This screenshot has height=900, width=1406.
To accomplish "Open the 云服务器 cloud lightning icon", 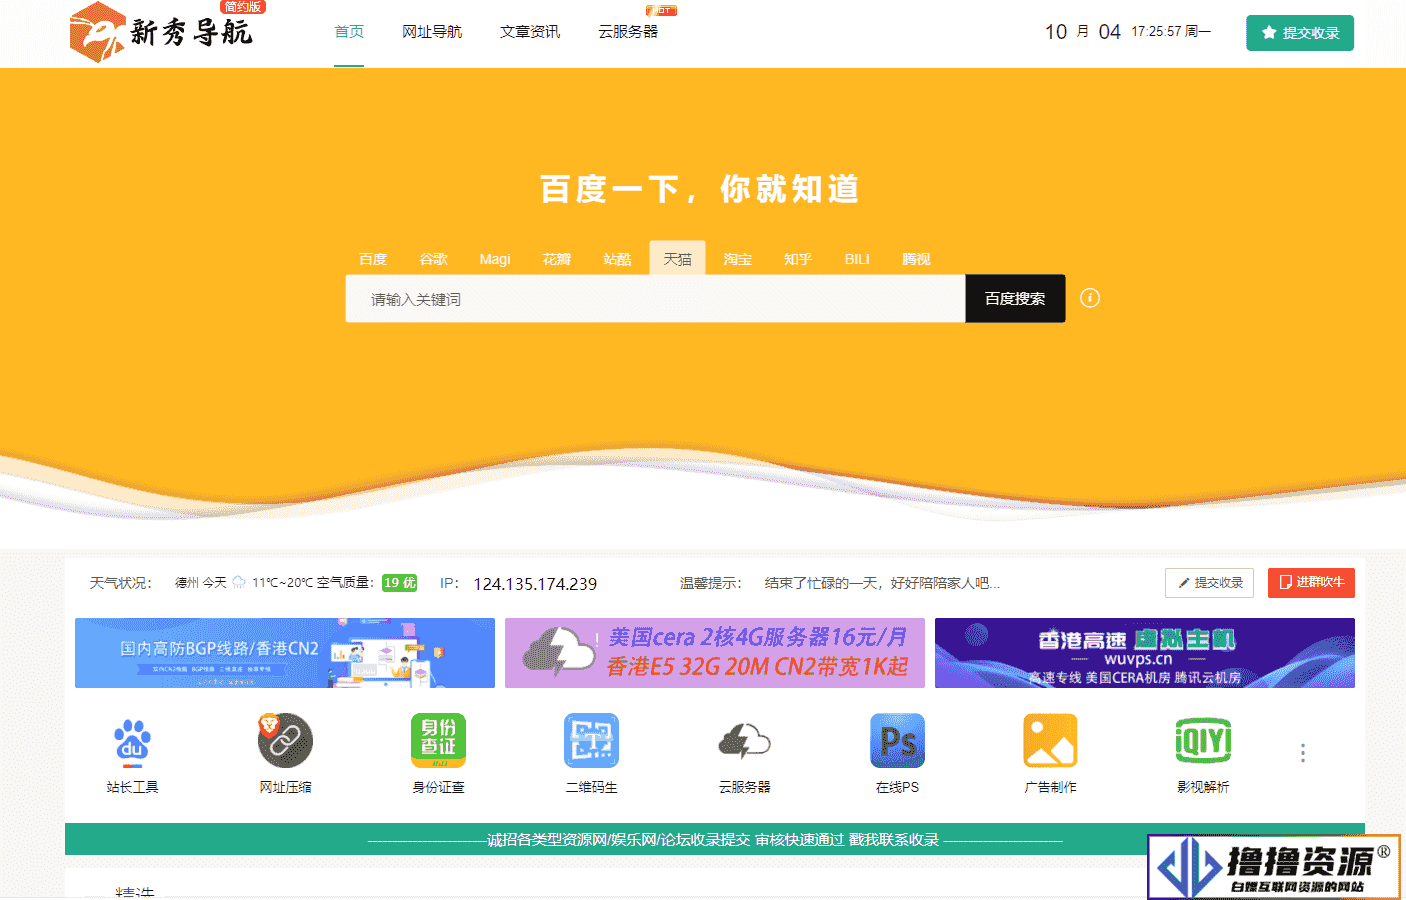I will pyautogui.click(x=744, y=741).
